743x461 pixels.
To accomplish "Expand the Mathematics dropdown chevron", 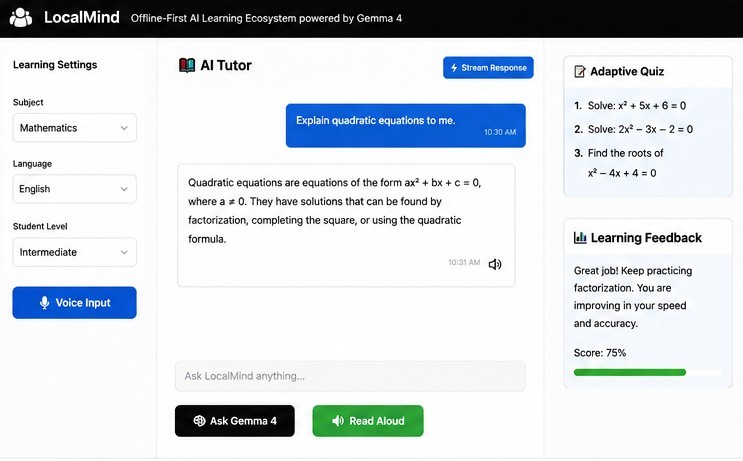I will coord(124,128).
